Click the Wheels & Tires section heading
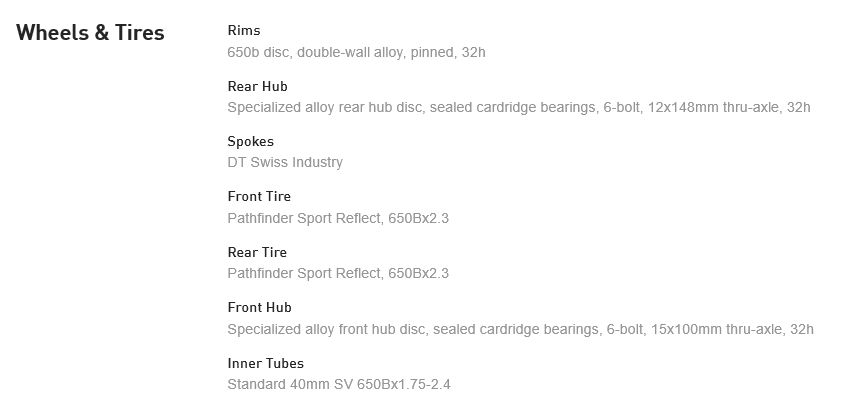Image resolution: width=851 pixels, height=412 pixels. coord(90,33)
